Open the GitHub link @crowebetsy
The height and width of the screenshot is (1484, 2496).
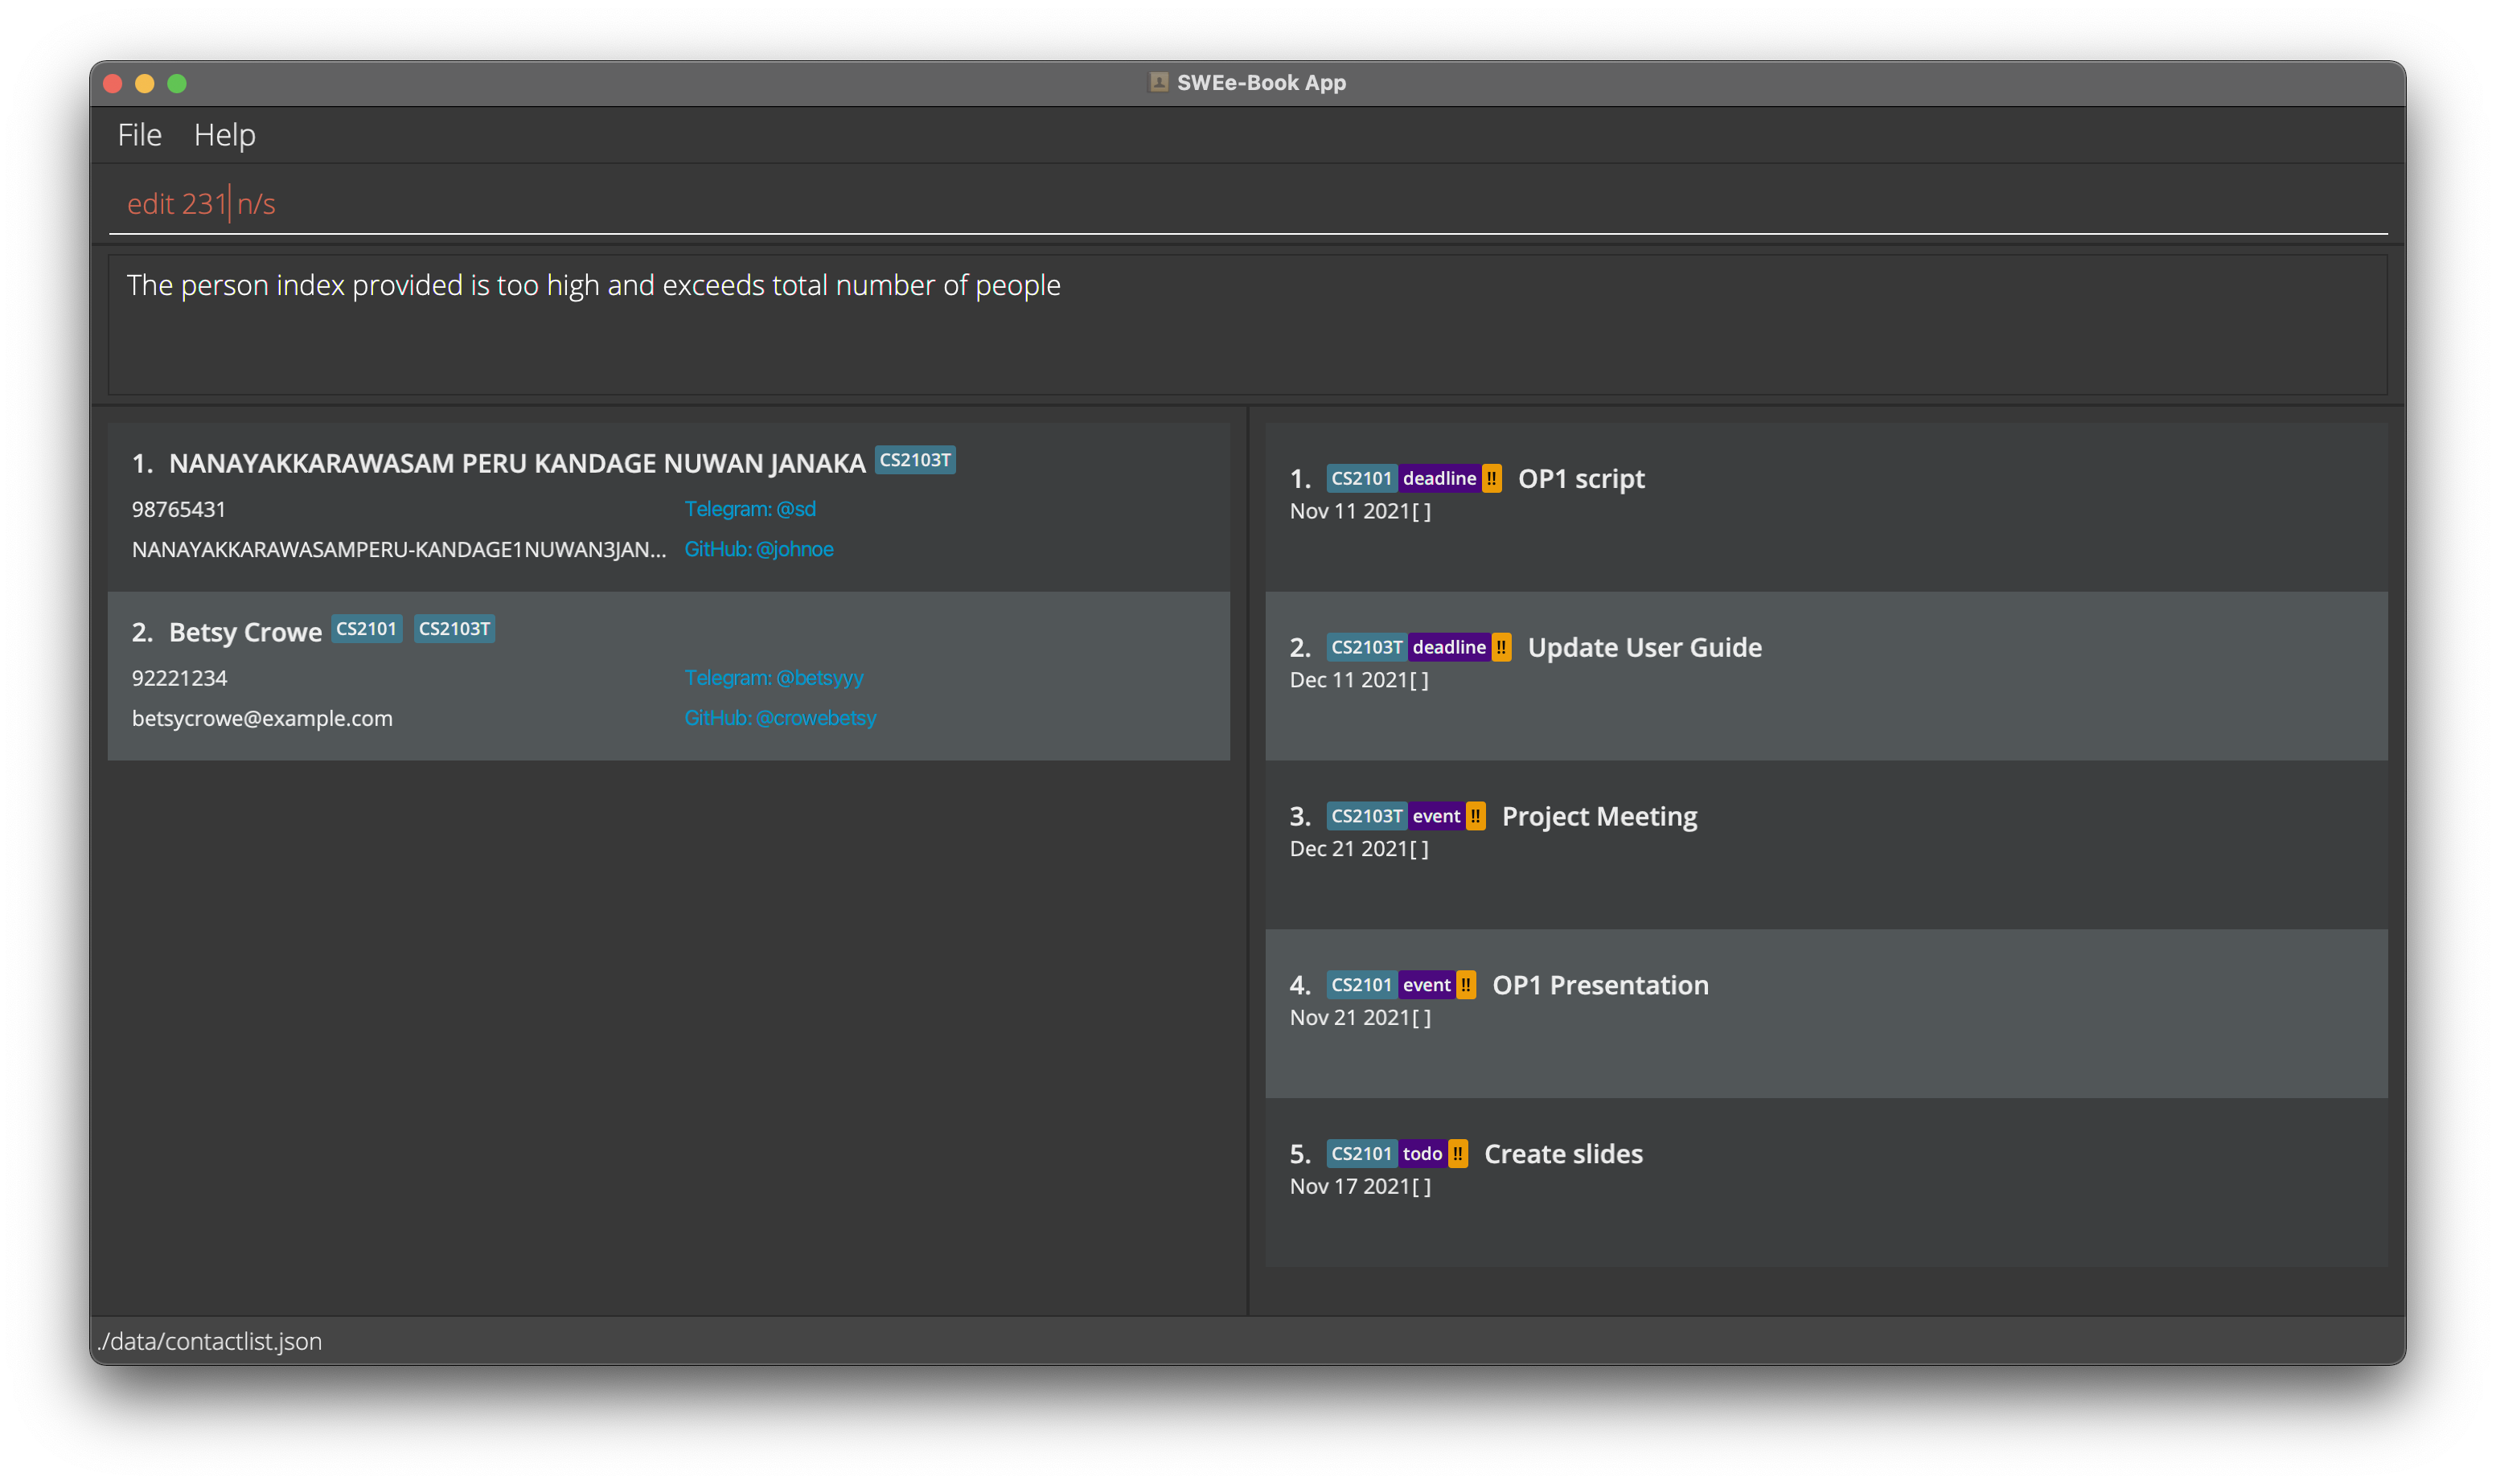pyautogui.click(x=779, y=718)
